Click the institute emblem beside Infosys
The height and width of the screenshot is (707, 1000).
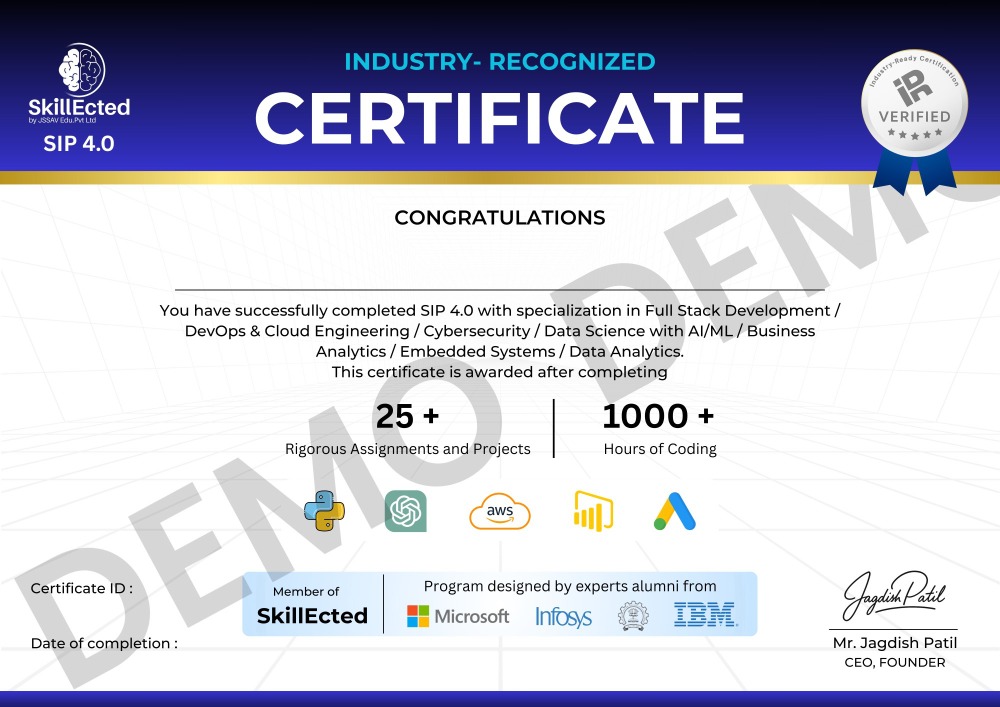pos(631,616)
